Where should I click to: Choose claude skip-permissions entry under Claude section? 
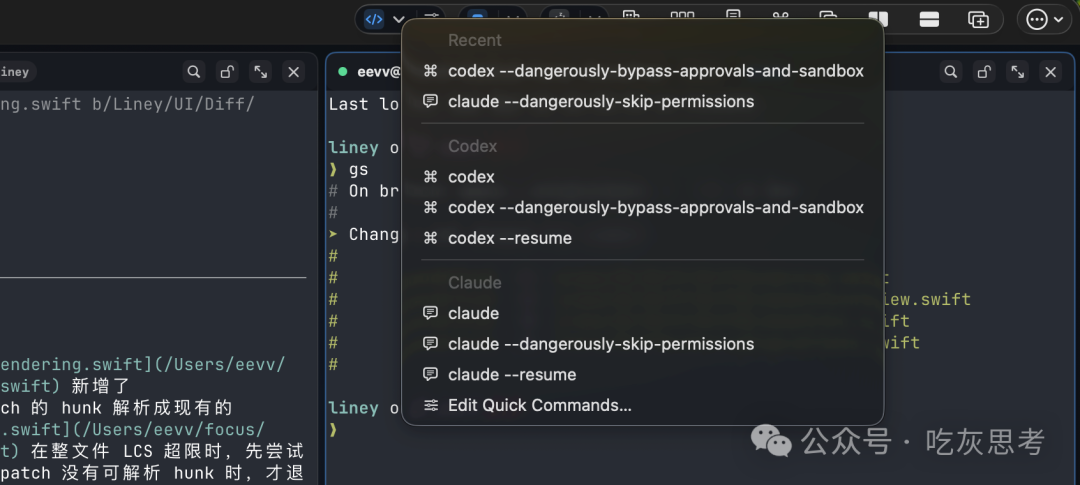click(643, 344)
